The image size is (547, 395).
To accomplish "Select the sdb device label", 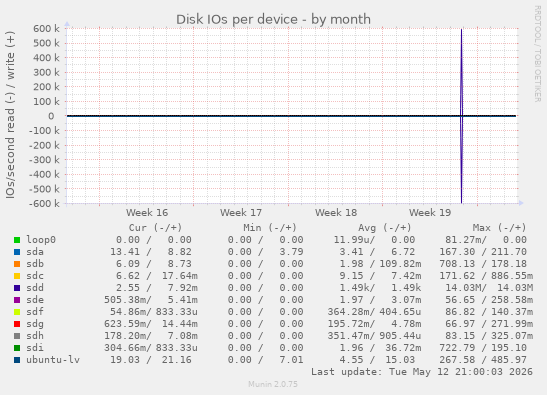I will (35, 264).
